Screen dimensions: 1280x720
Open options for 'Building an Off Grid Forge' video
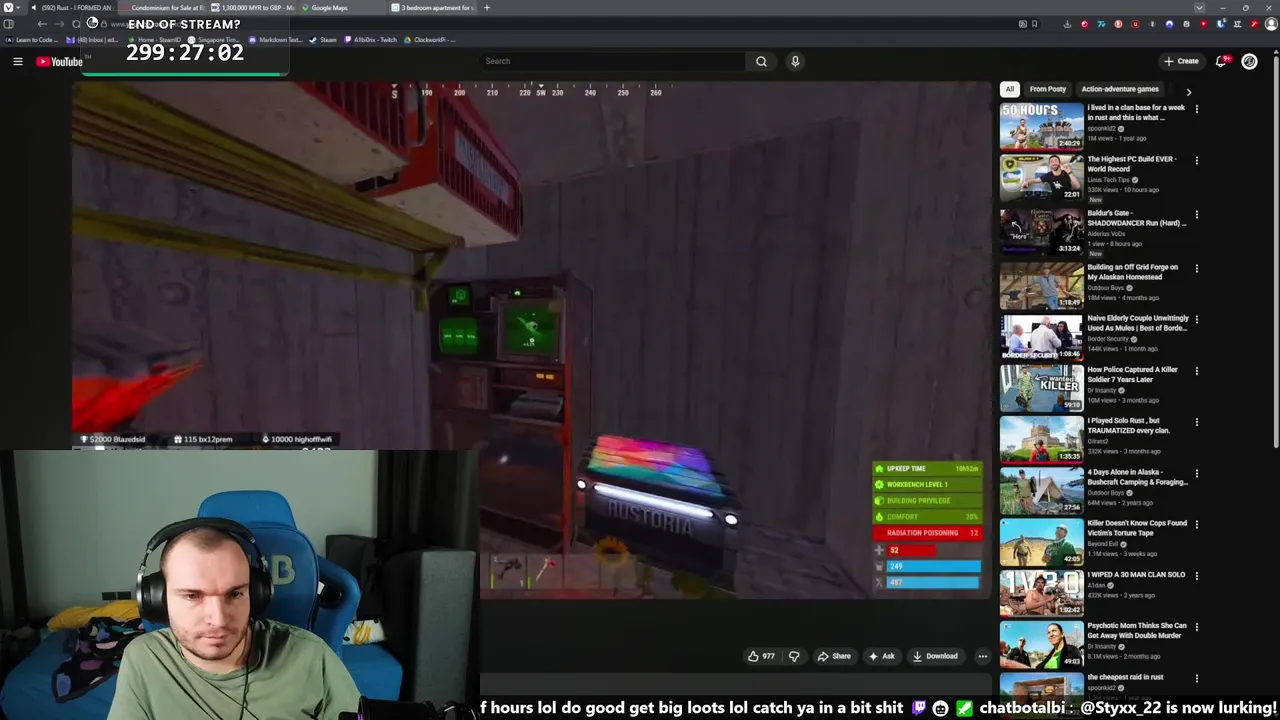[x=1196, y=268]
